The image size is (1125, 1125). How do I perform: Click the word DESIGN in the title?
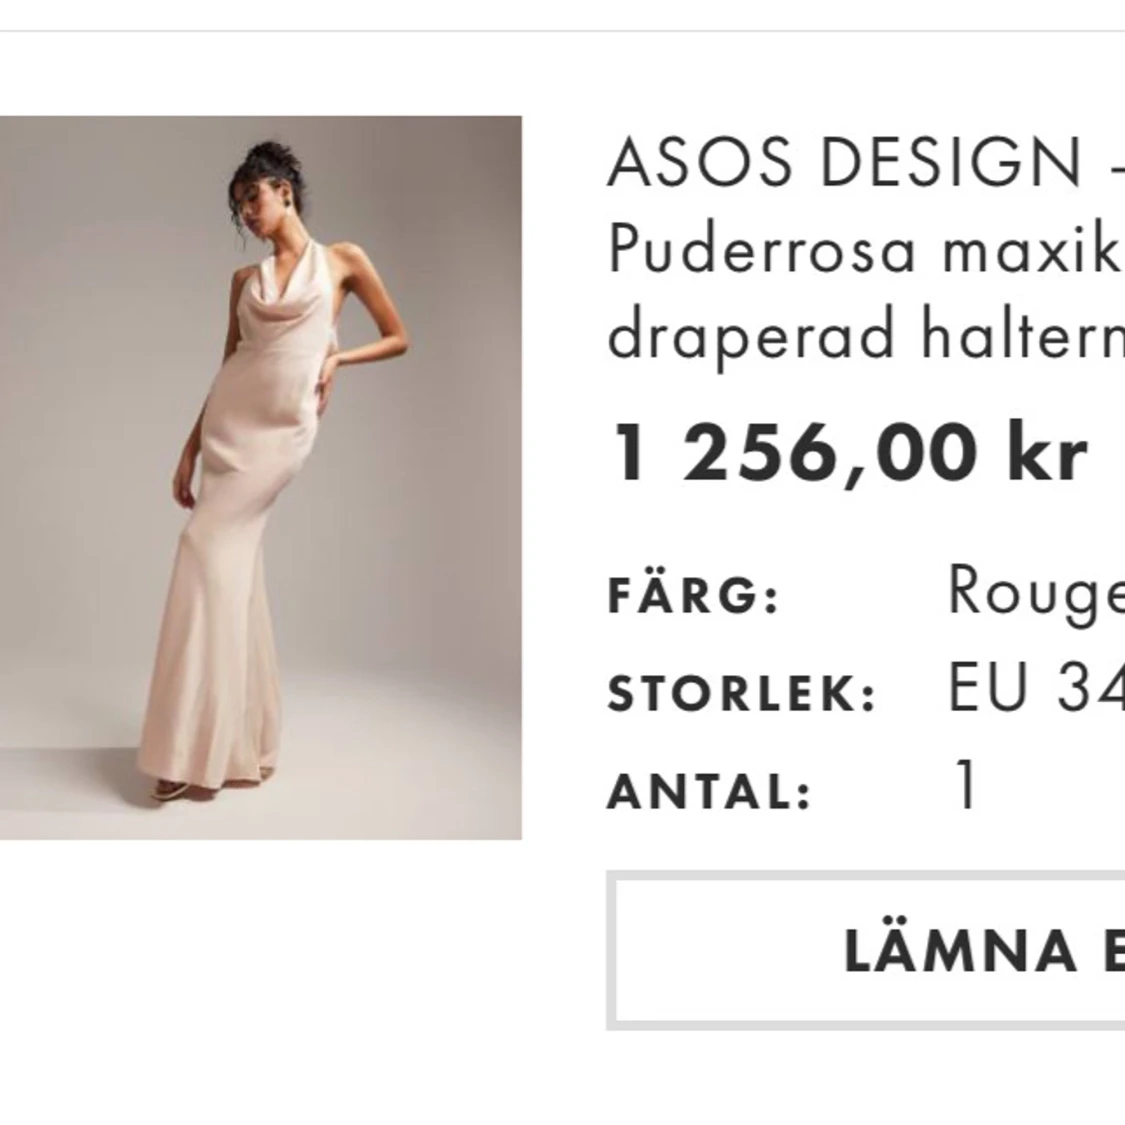[x=950, y=162]
